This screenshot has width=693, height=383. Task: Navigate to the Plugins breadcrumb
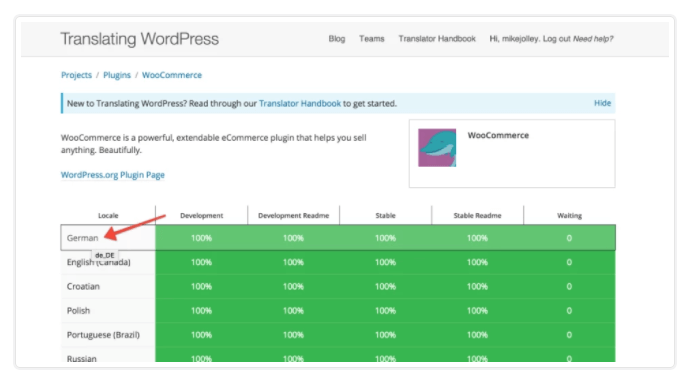click(117, 75)
